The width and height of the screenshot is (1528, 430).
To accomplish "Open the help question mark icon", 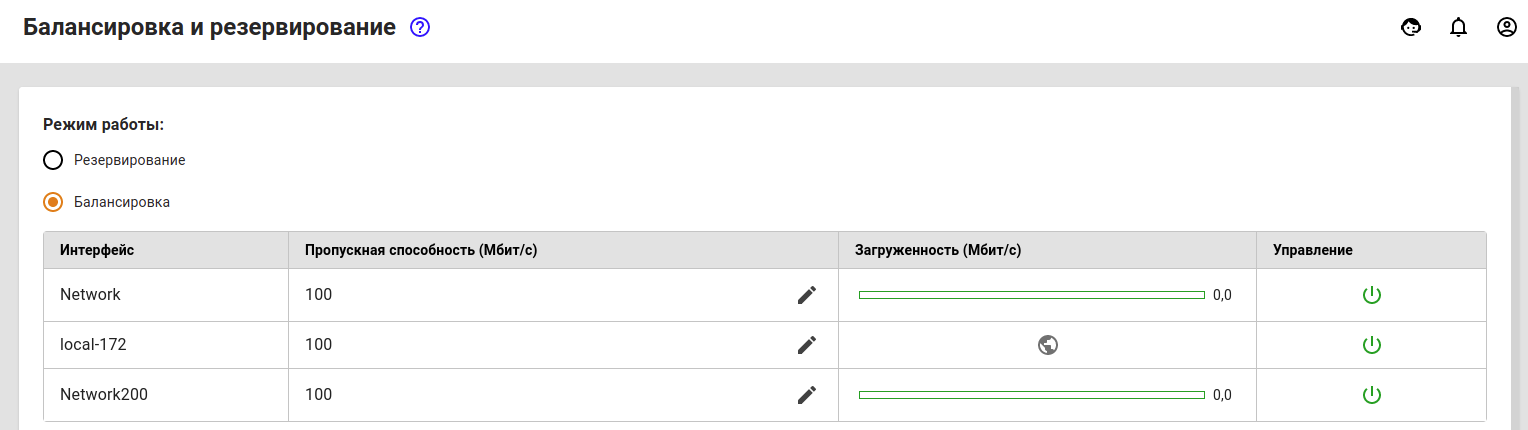I will tap(420, 28).
